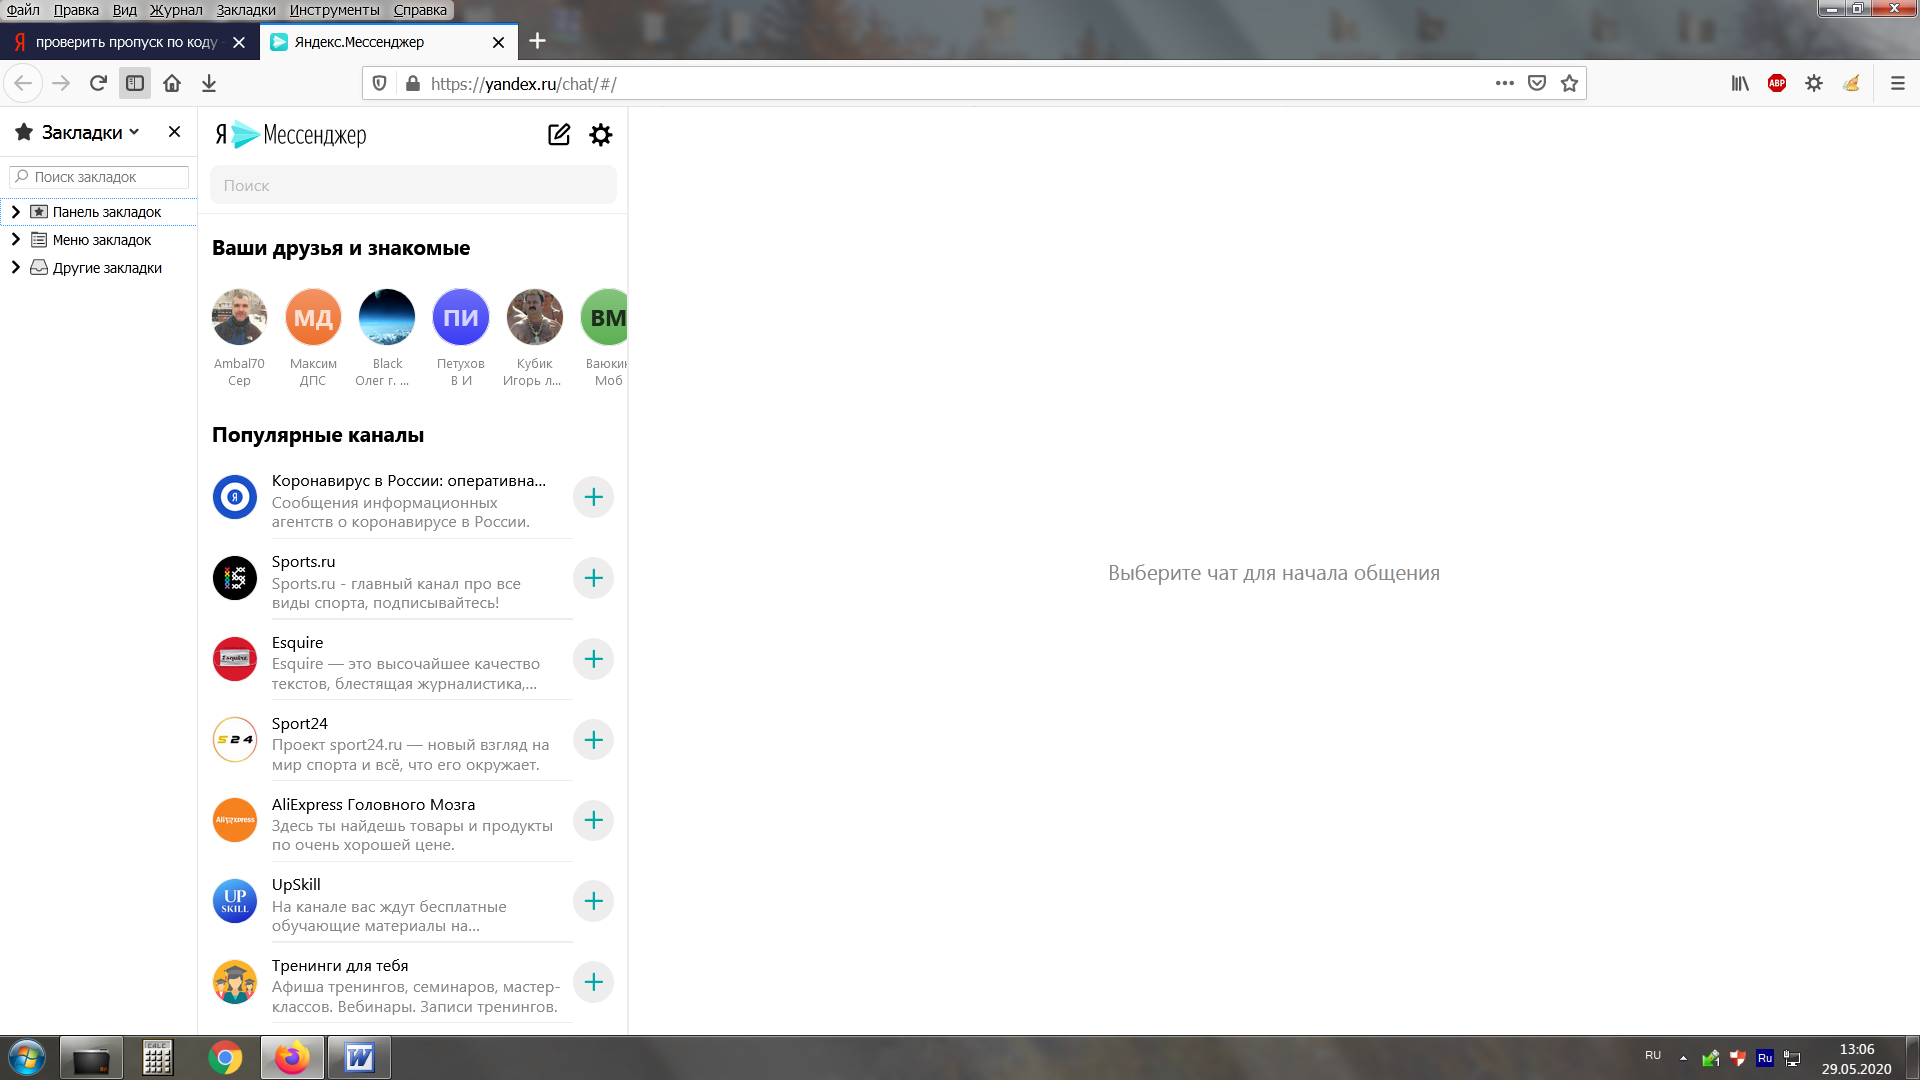Click the AdBlock Plus extension icon
This screenshot has width=1920, height=1080.
click(1777, 84)
